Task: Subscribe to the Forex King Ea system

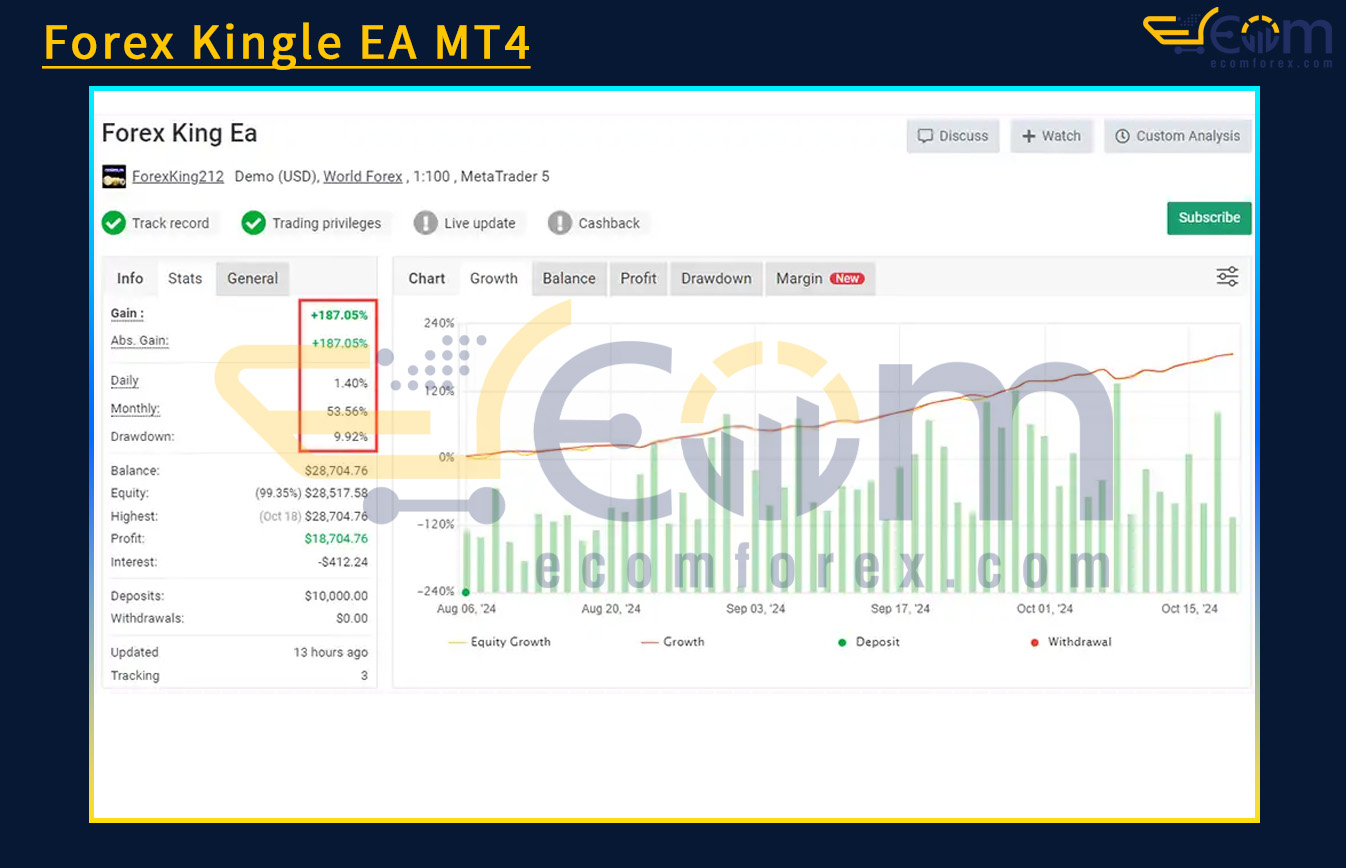Action: [x=1209, y=218]
